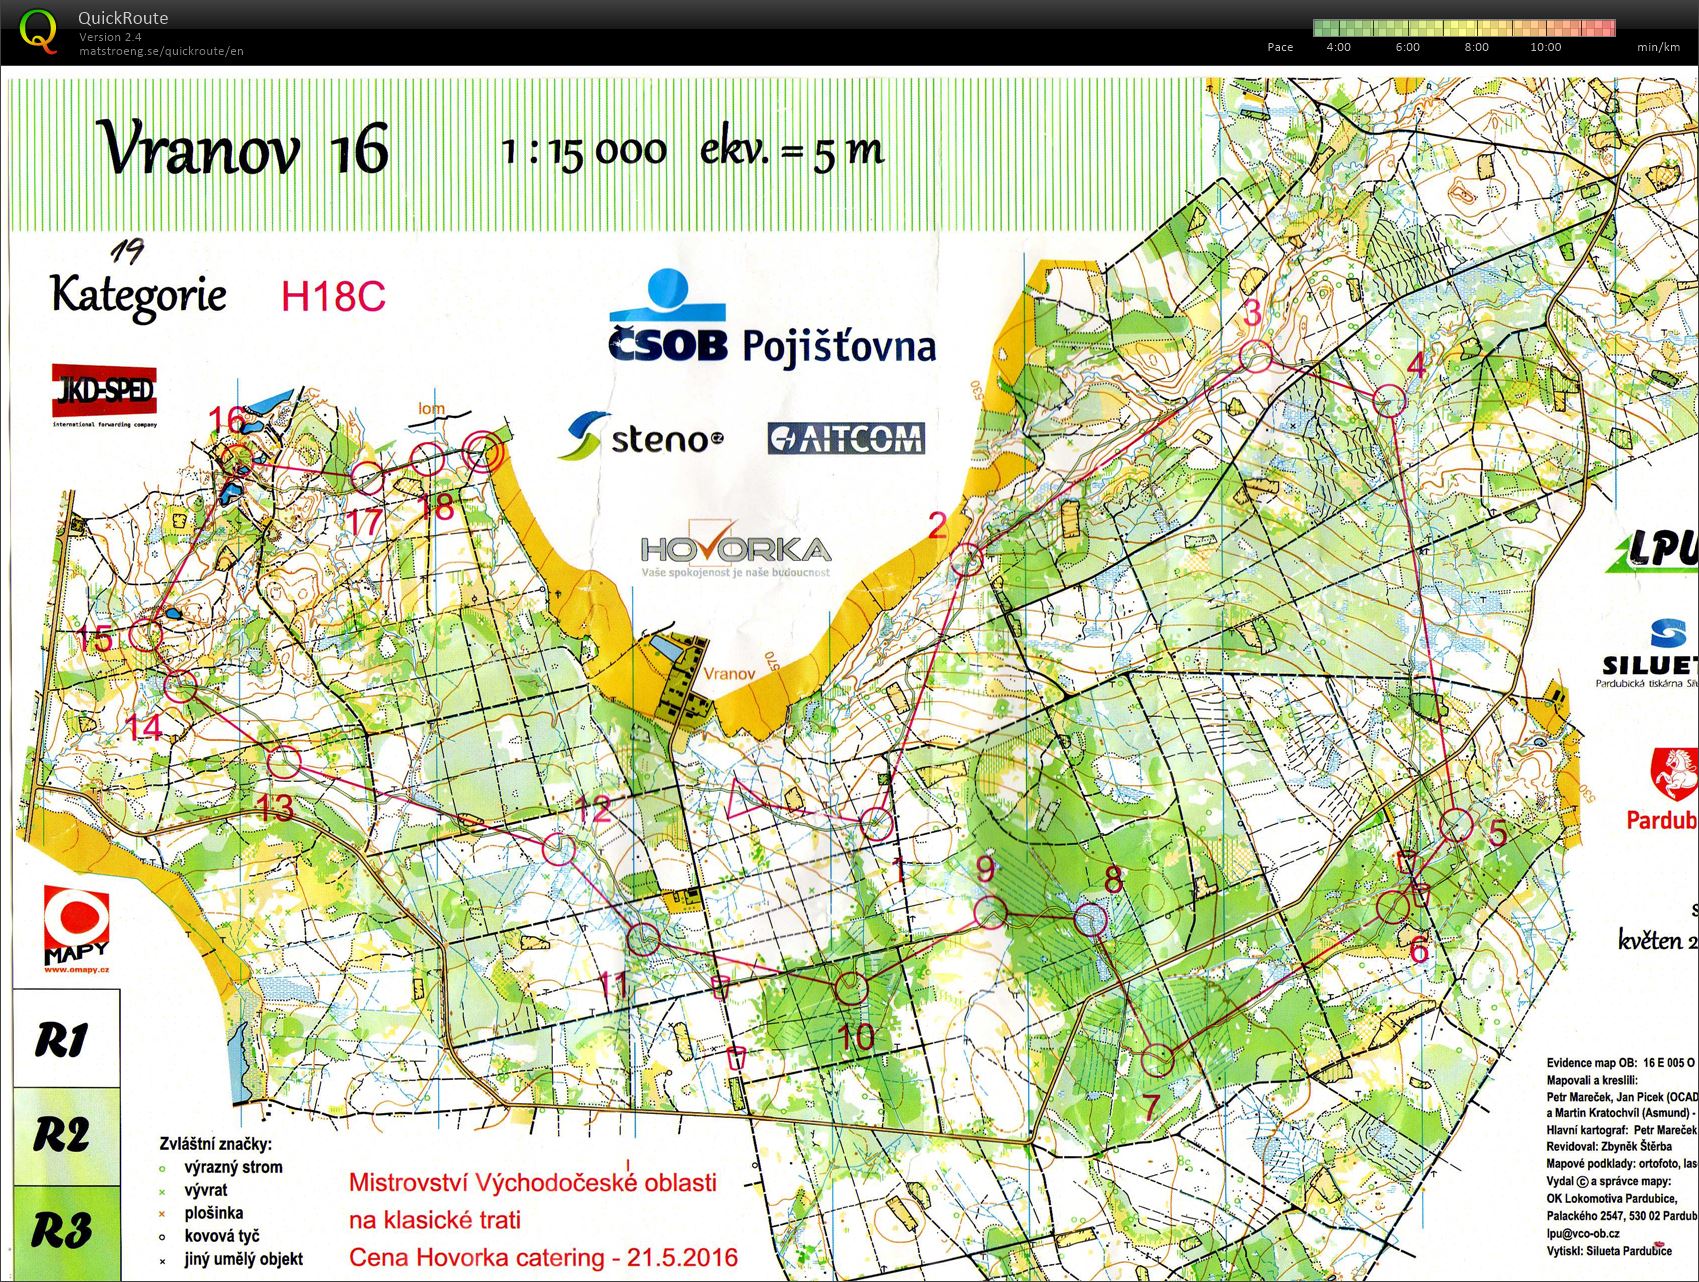Click the start triangle on the map
Image resolution: width=1699 pixels, height=1282 pixels.
747,800
